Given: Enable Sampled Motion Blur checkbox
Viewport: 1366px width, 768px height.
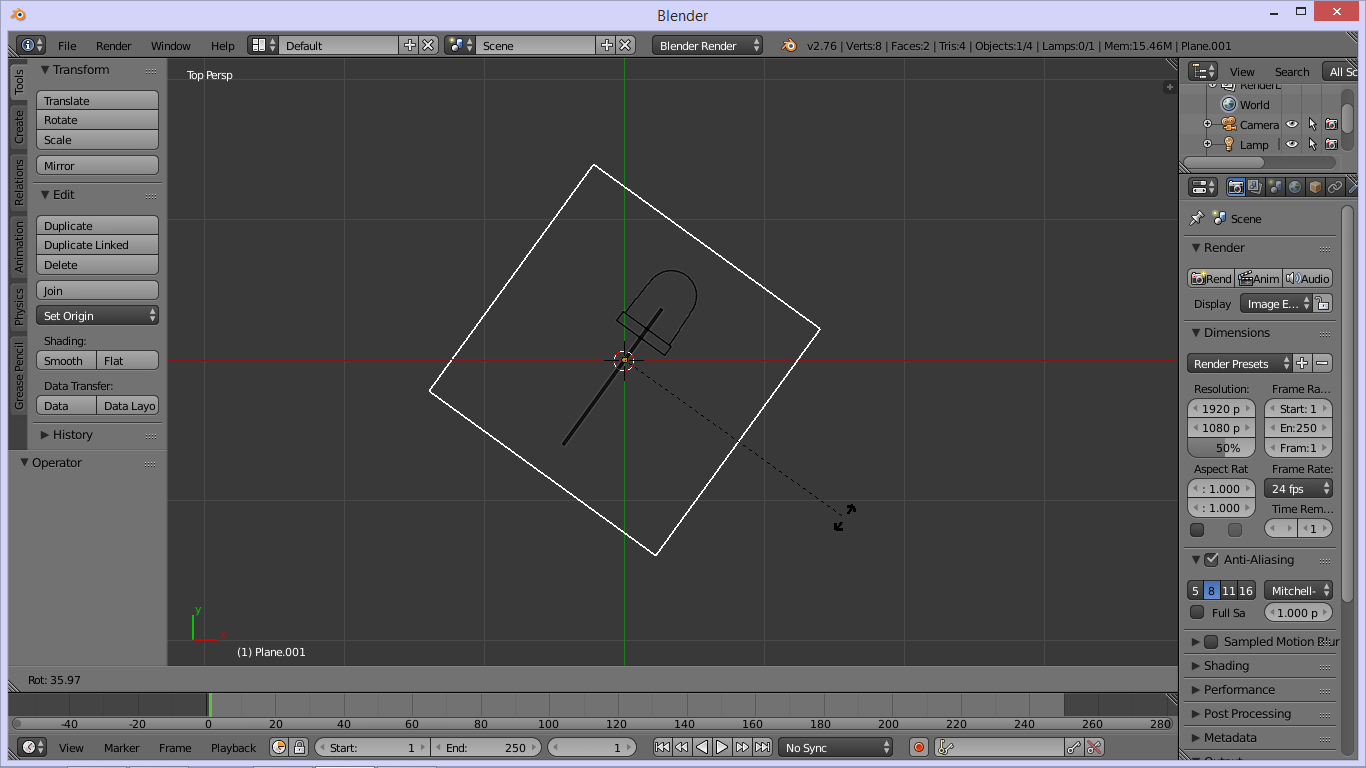Looking at the screenshot, I should [1211, 642].
